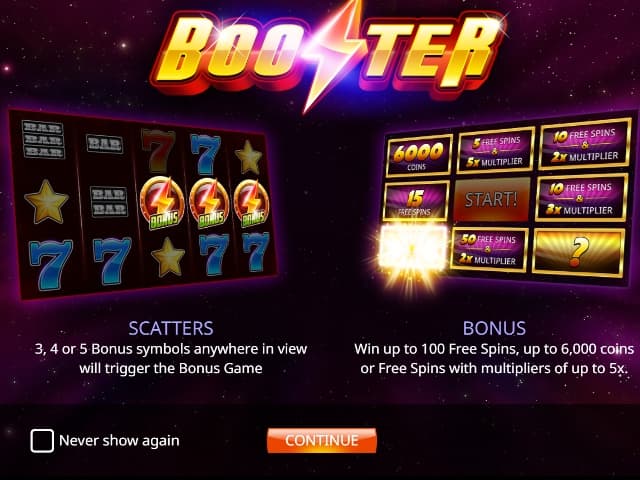This screenshot has width=640, height=480.
Task: Click the red 7 symbol on third reel
Action: click(158, 150)
